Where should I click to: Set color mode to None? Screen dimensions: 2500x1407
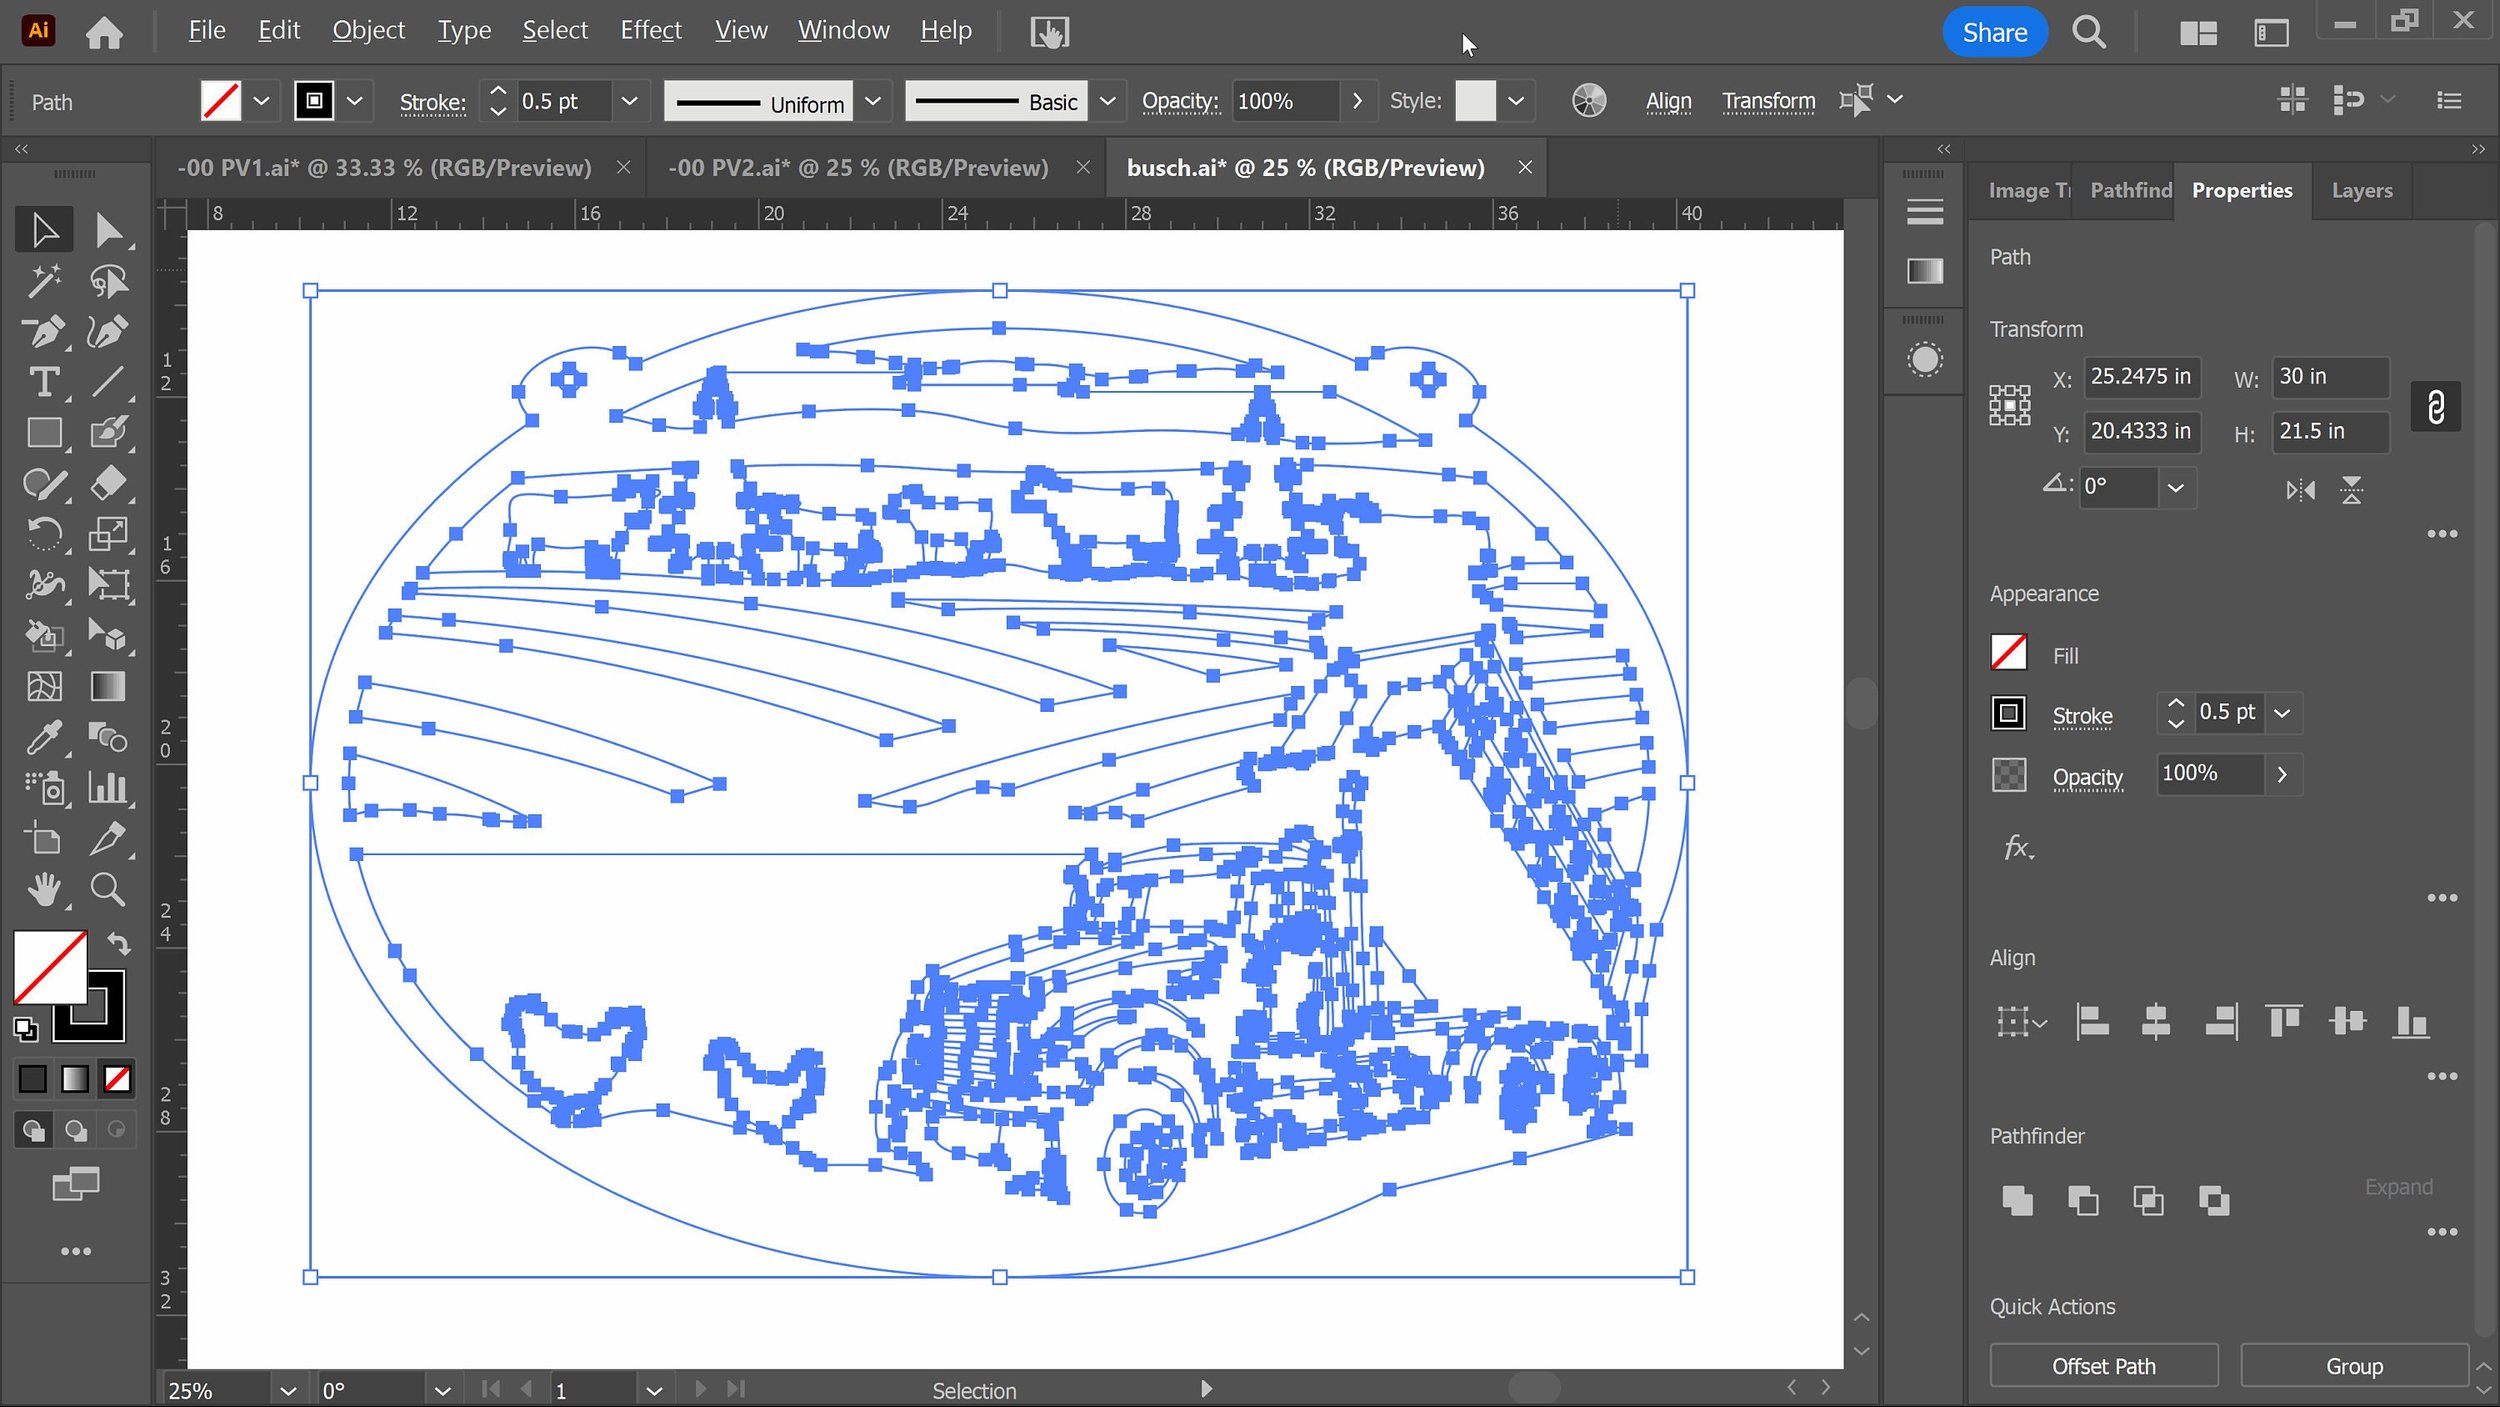[117, 1078]
